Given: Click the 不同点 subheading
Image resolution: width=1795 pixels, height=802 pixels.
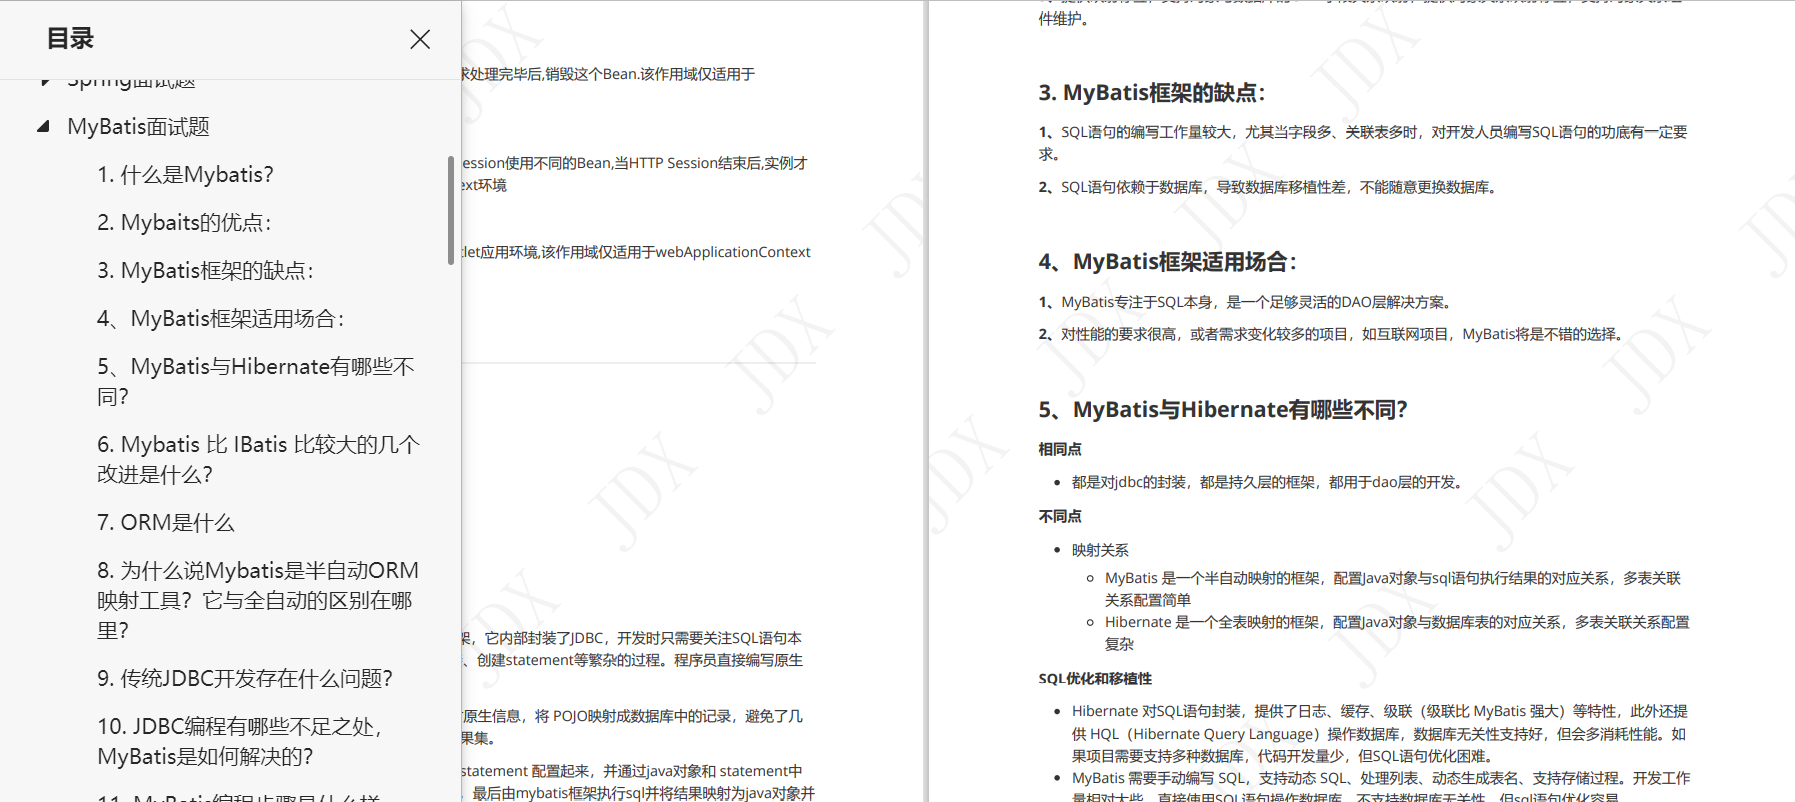Looking at the screenshot, I should coord(1060,517).
